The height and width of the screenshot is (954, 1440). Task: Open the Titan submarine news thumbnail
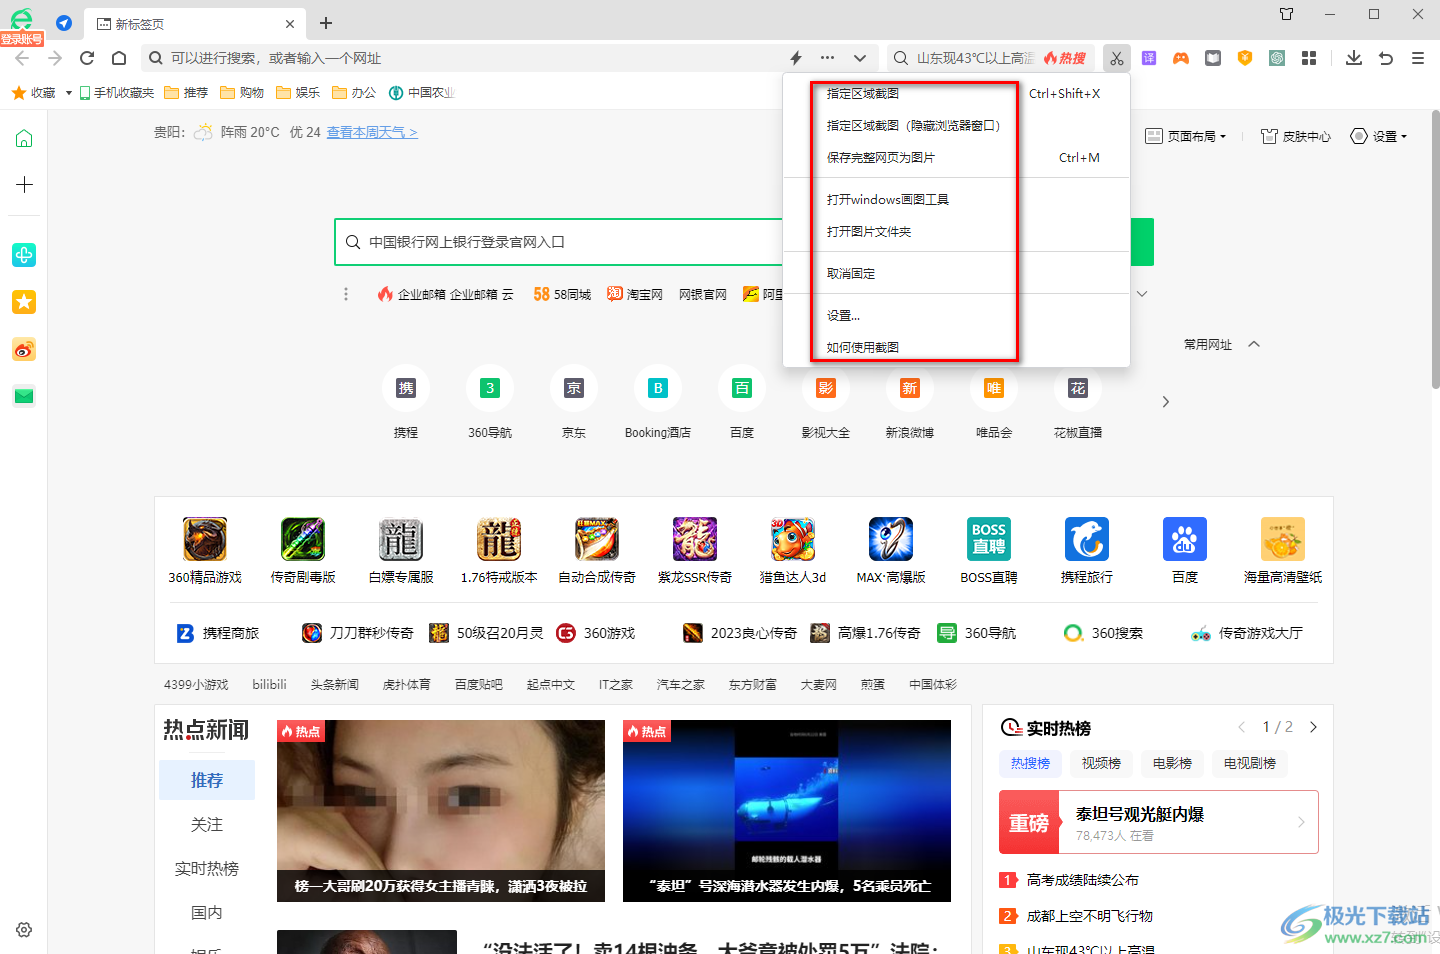[787, 811]
